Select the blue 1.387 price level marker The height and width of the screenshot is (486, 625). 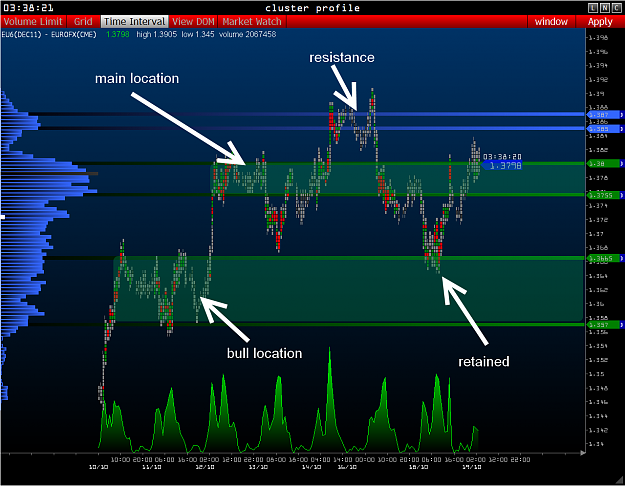coord(603,115)
